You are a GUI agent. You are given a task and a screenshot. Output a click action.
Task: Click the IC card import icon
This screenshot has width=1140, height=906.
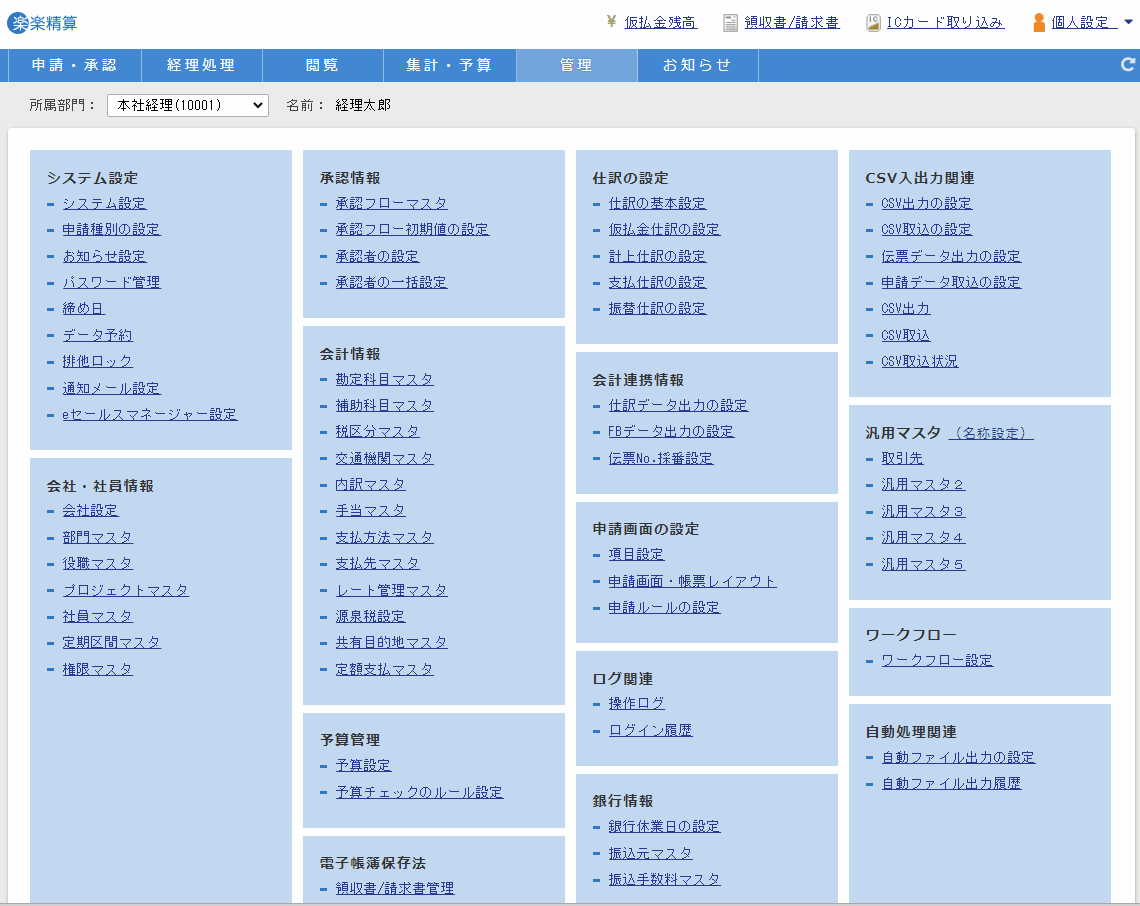(x=872, y=22)
